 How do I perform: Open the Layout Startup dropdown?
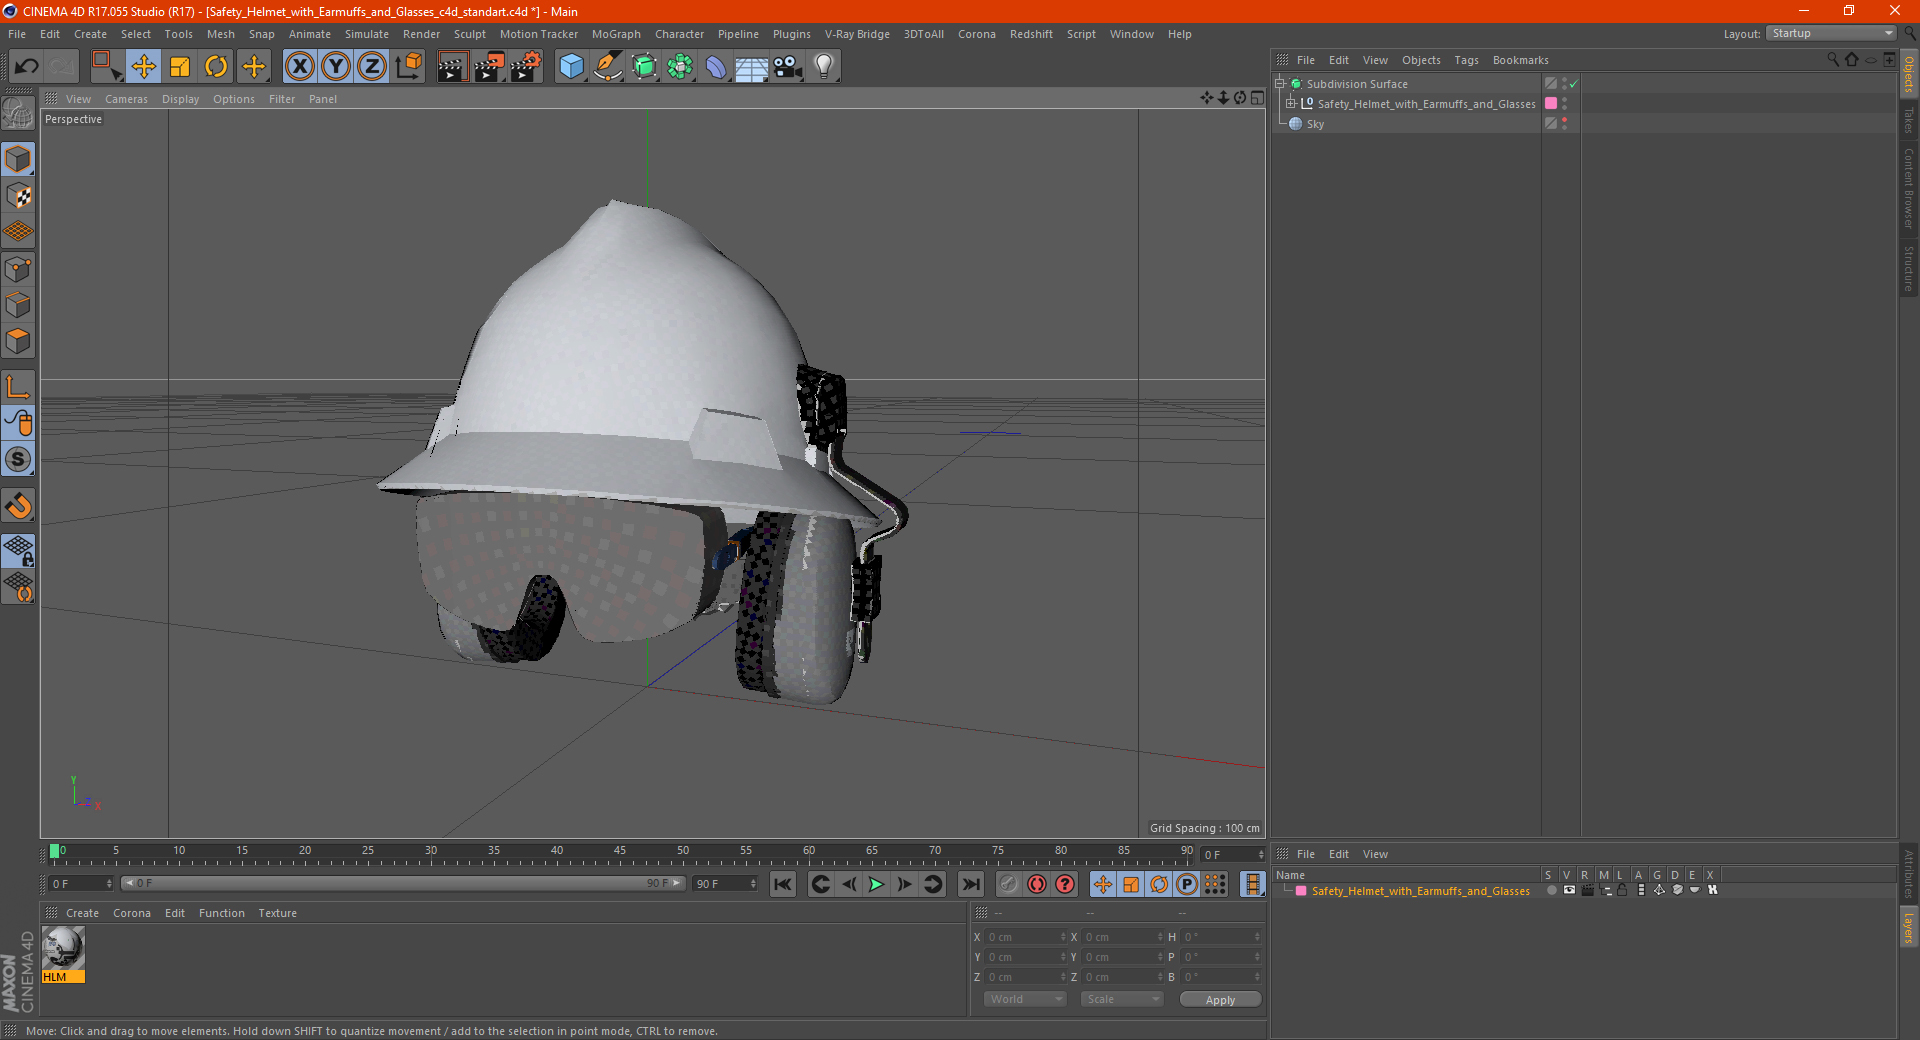click(x=1832, y=34)
